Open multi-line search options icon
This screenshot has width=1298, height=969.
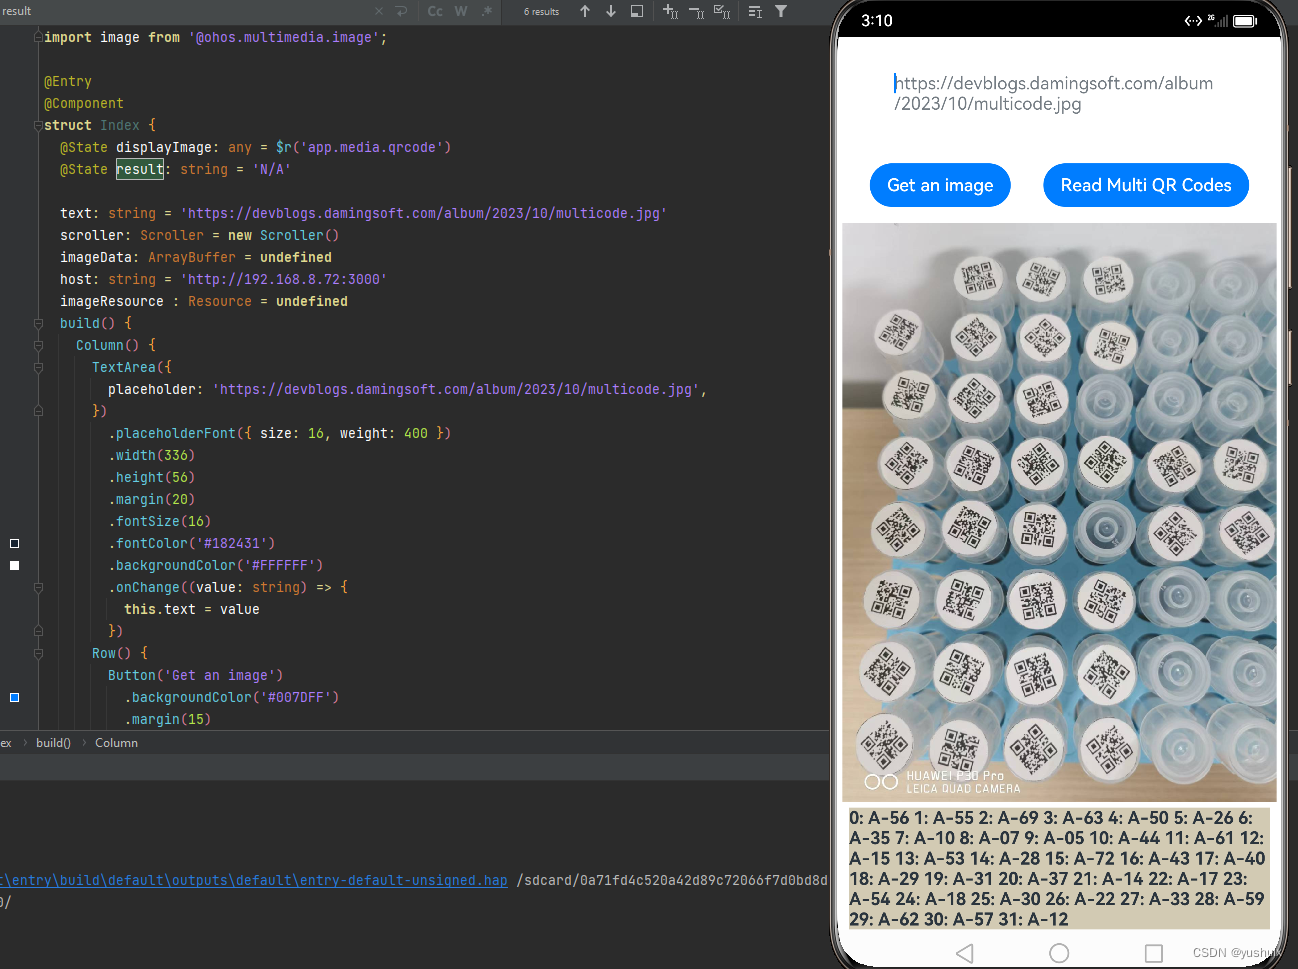pyautogui.click(x=755, y=11)
